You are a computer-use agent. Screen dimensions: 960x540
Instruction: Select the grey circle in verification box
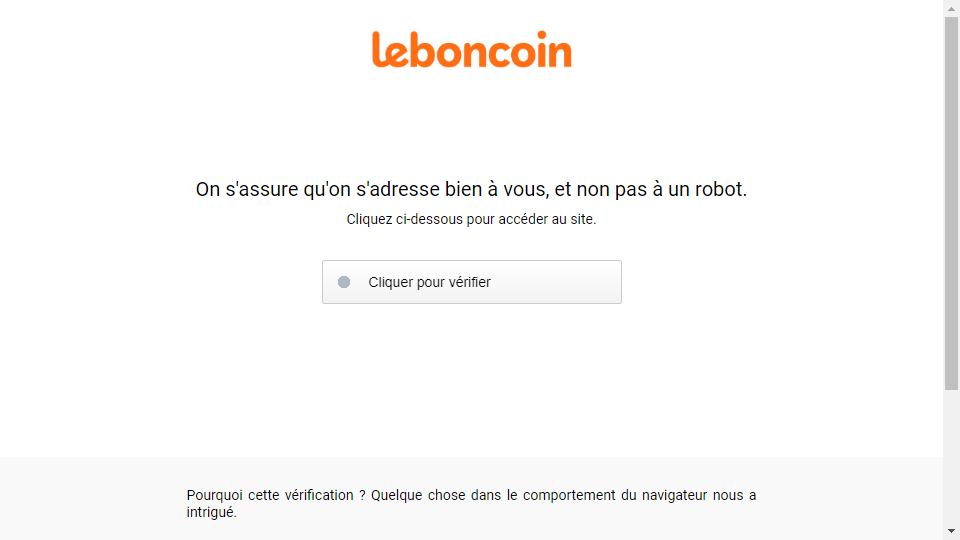[344, 282]
